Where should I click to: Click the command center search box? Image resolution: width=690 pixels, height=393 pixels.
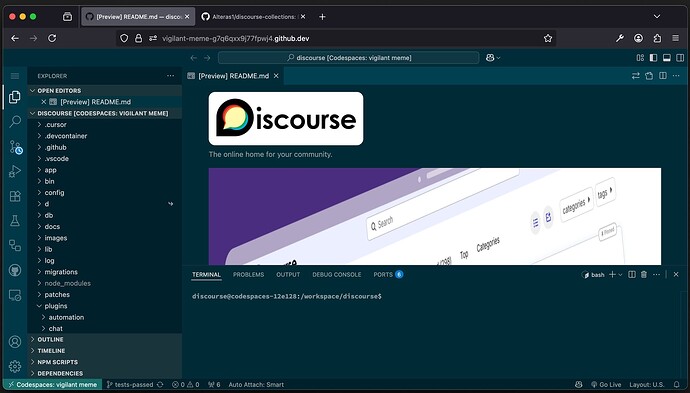pyautogui.click(x=349, y=58)
